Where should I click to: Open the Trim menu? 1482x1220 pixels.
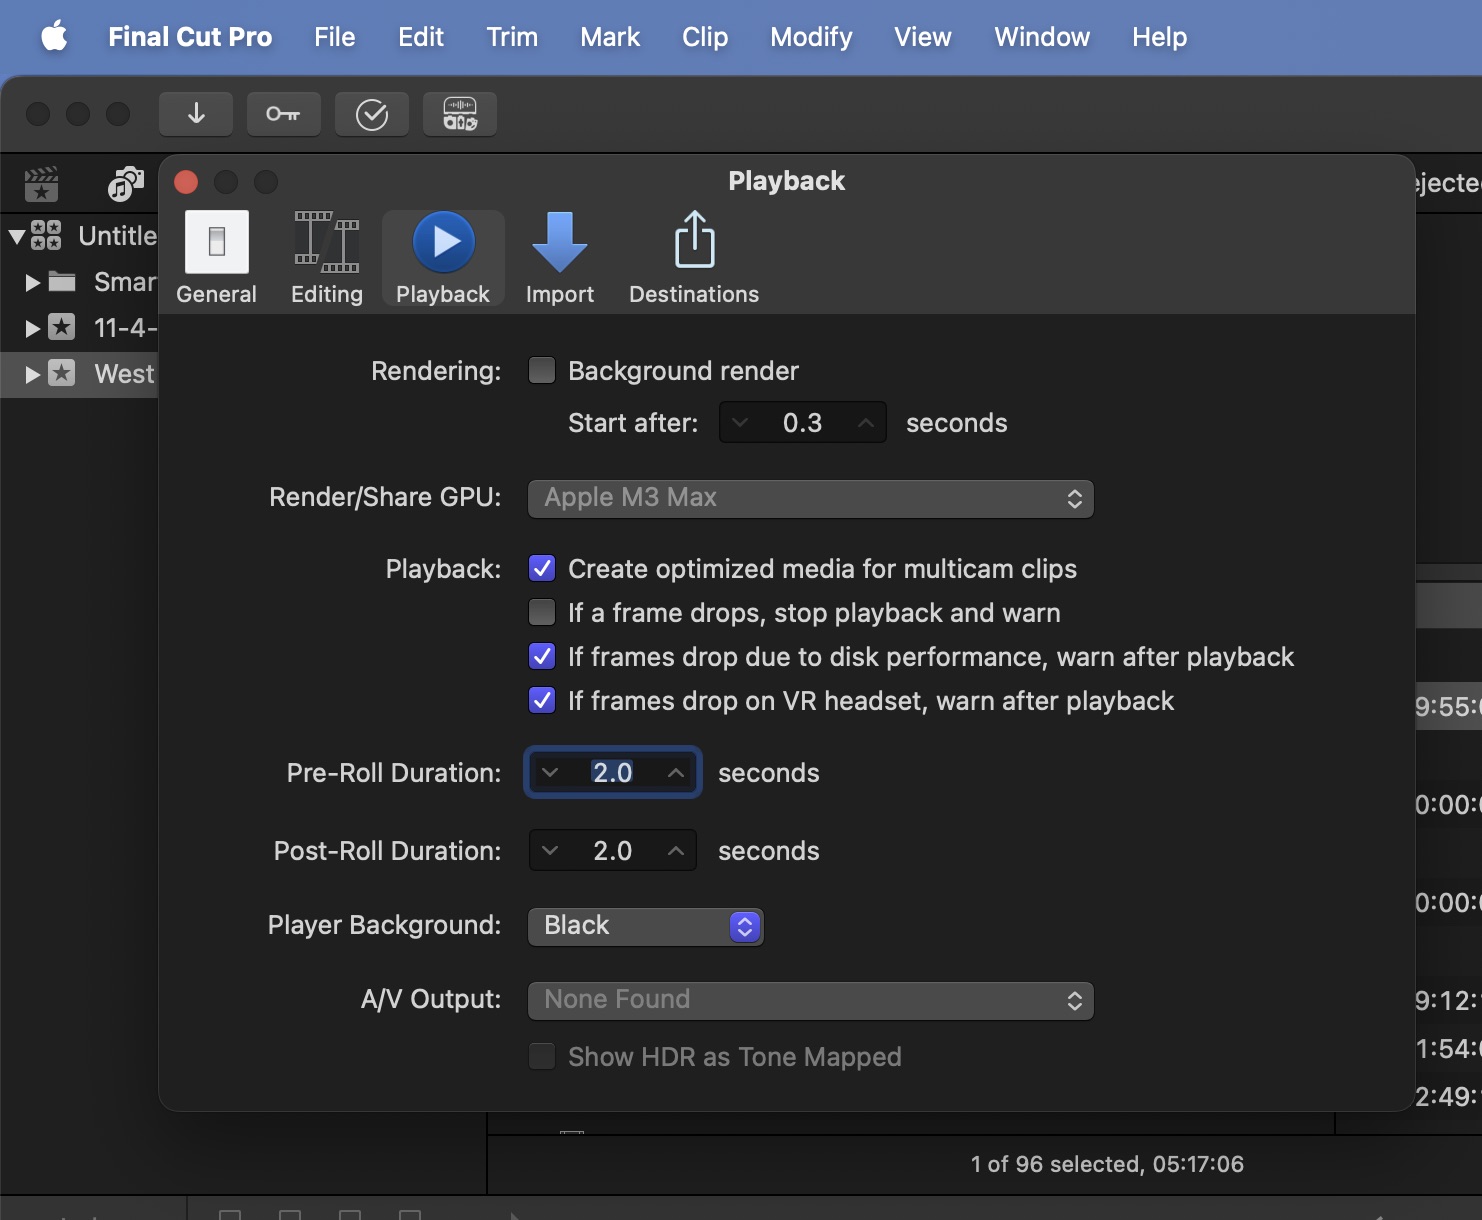512,37
